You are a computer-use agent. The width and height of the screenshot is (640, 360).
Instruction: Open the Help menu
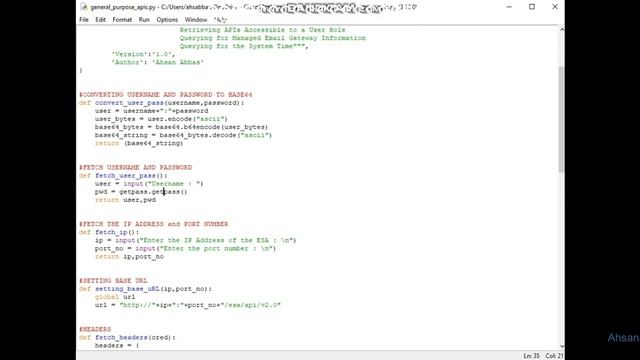220,20
